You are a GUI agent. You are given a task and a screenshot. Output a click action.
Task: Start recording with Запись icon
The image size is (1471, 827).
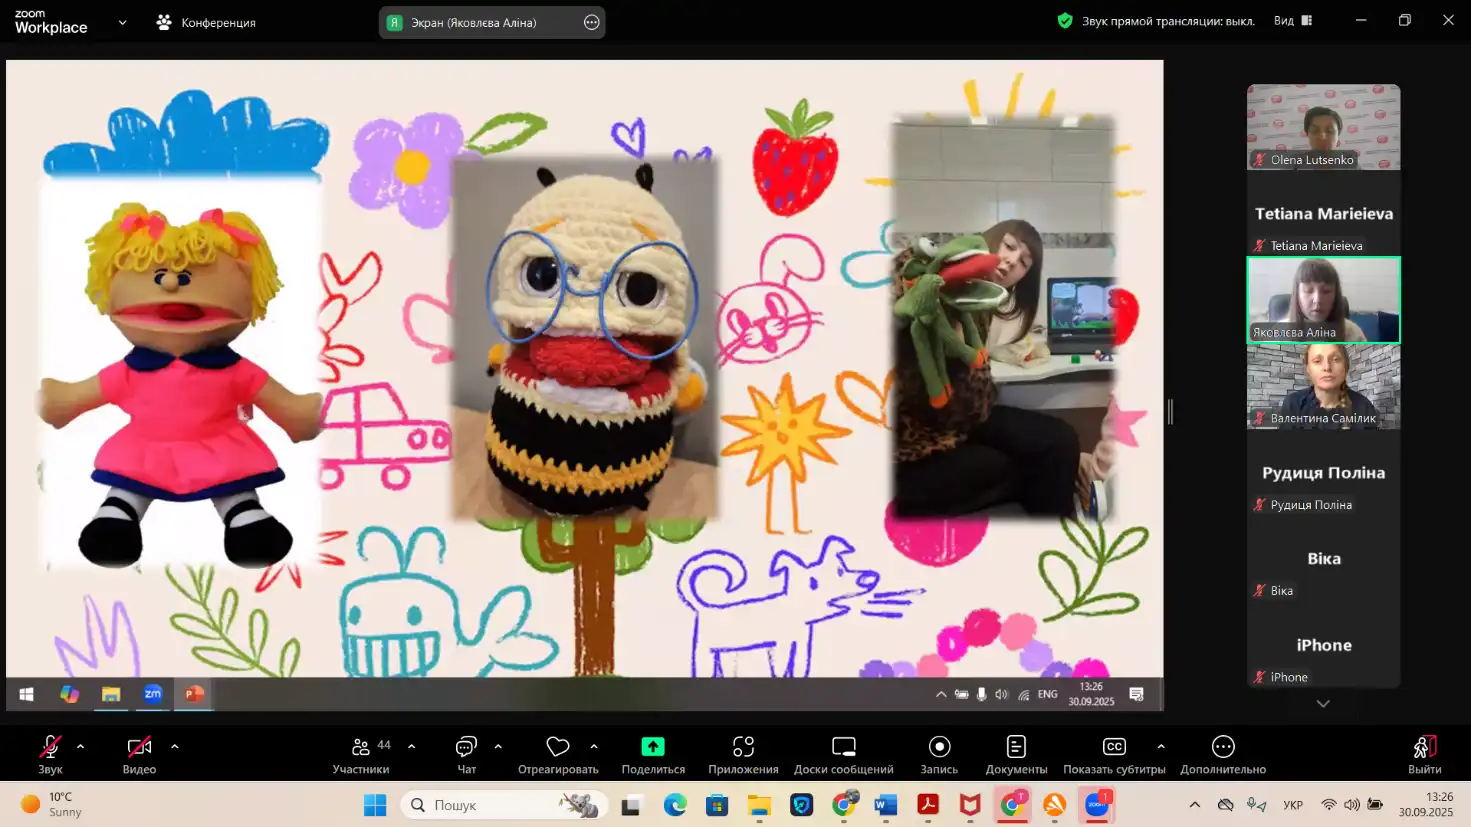(x=939, y=748)
